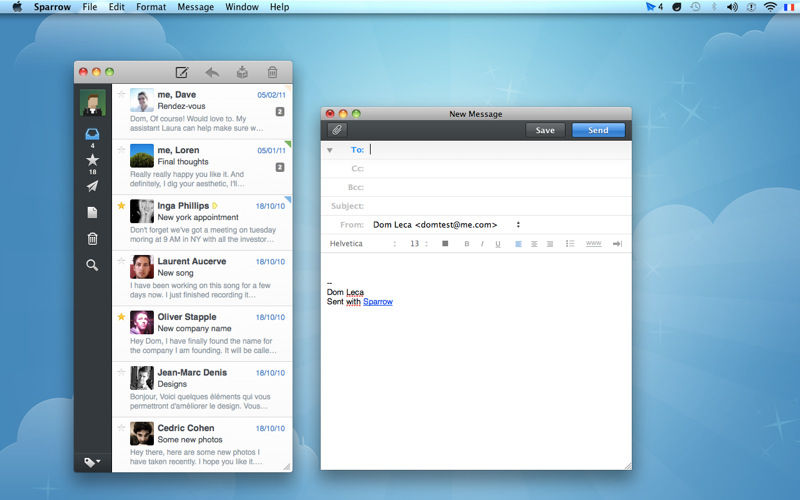Open Sent mail paper plane icon
Viewport: 800px width, 500px height.
click(92, 186)
